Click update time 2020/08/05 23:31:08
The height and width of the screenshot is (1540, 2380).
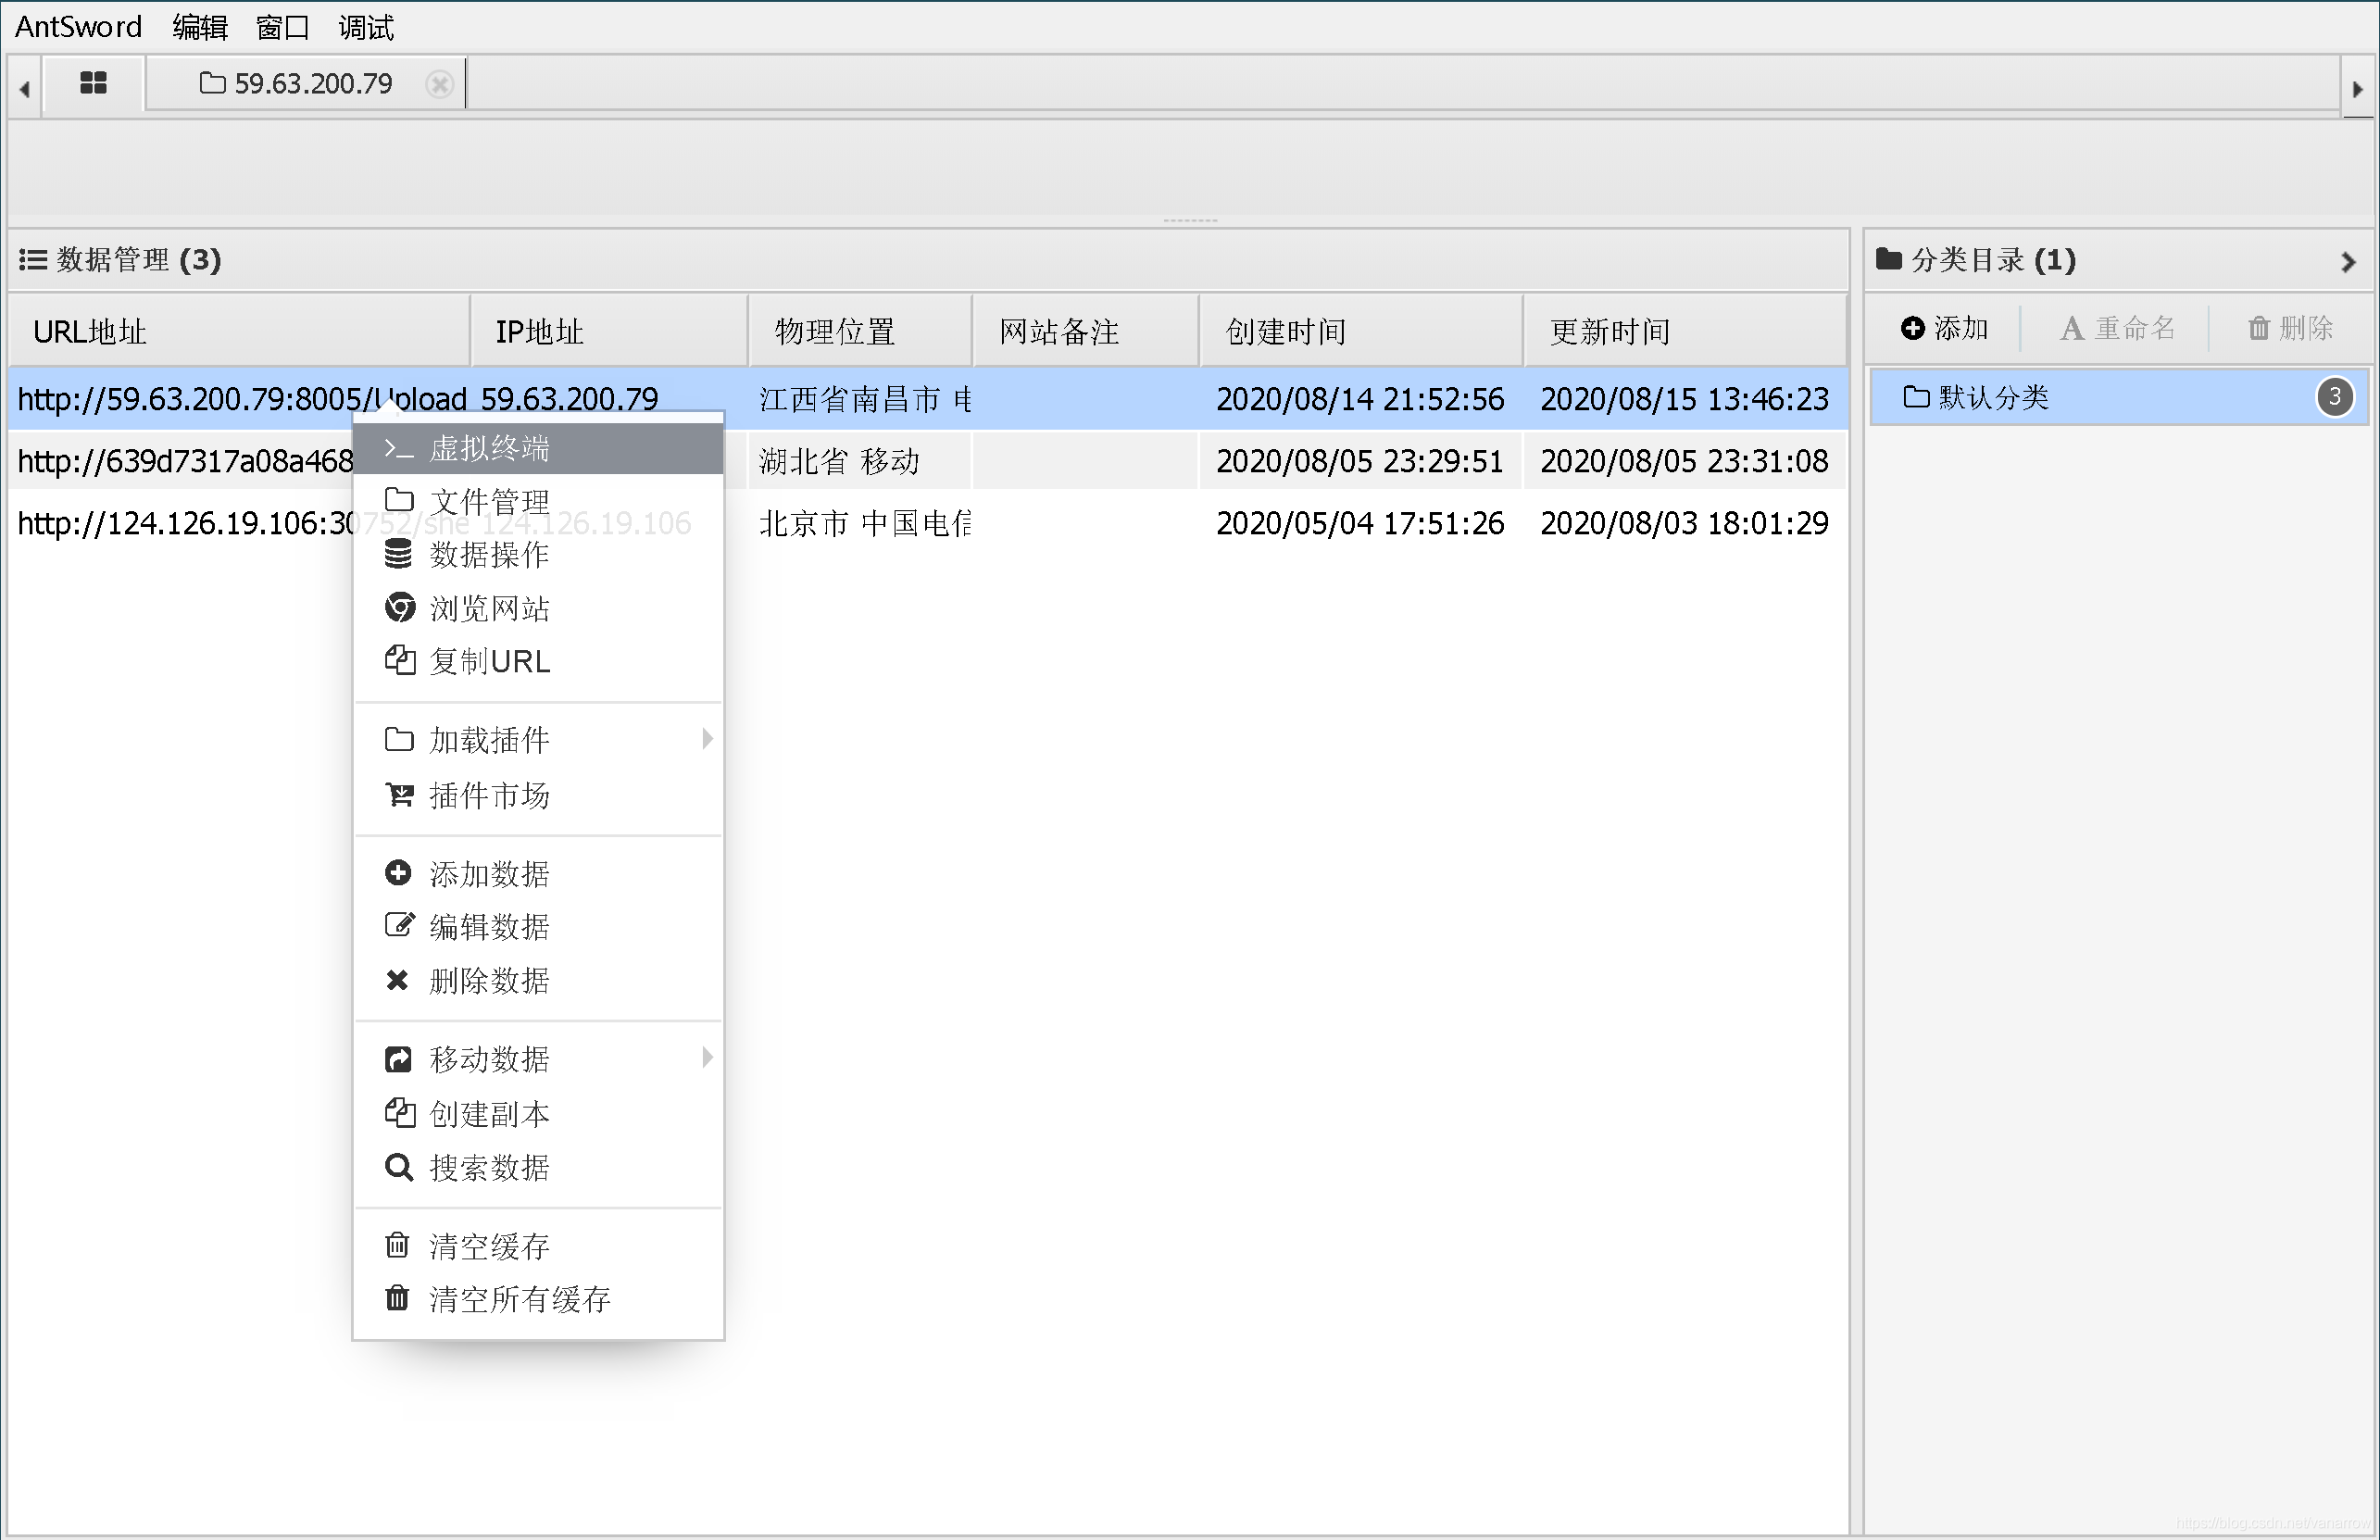(x=1684, y=461)
